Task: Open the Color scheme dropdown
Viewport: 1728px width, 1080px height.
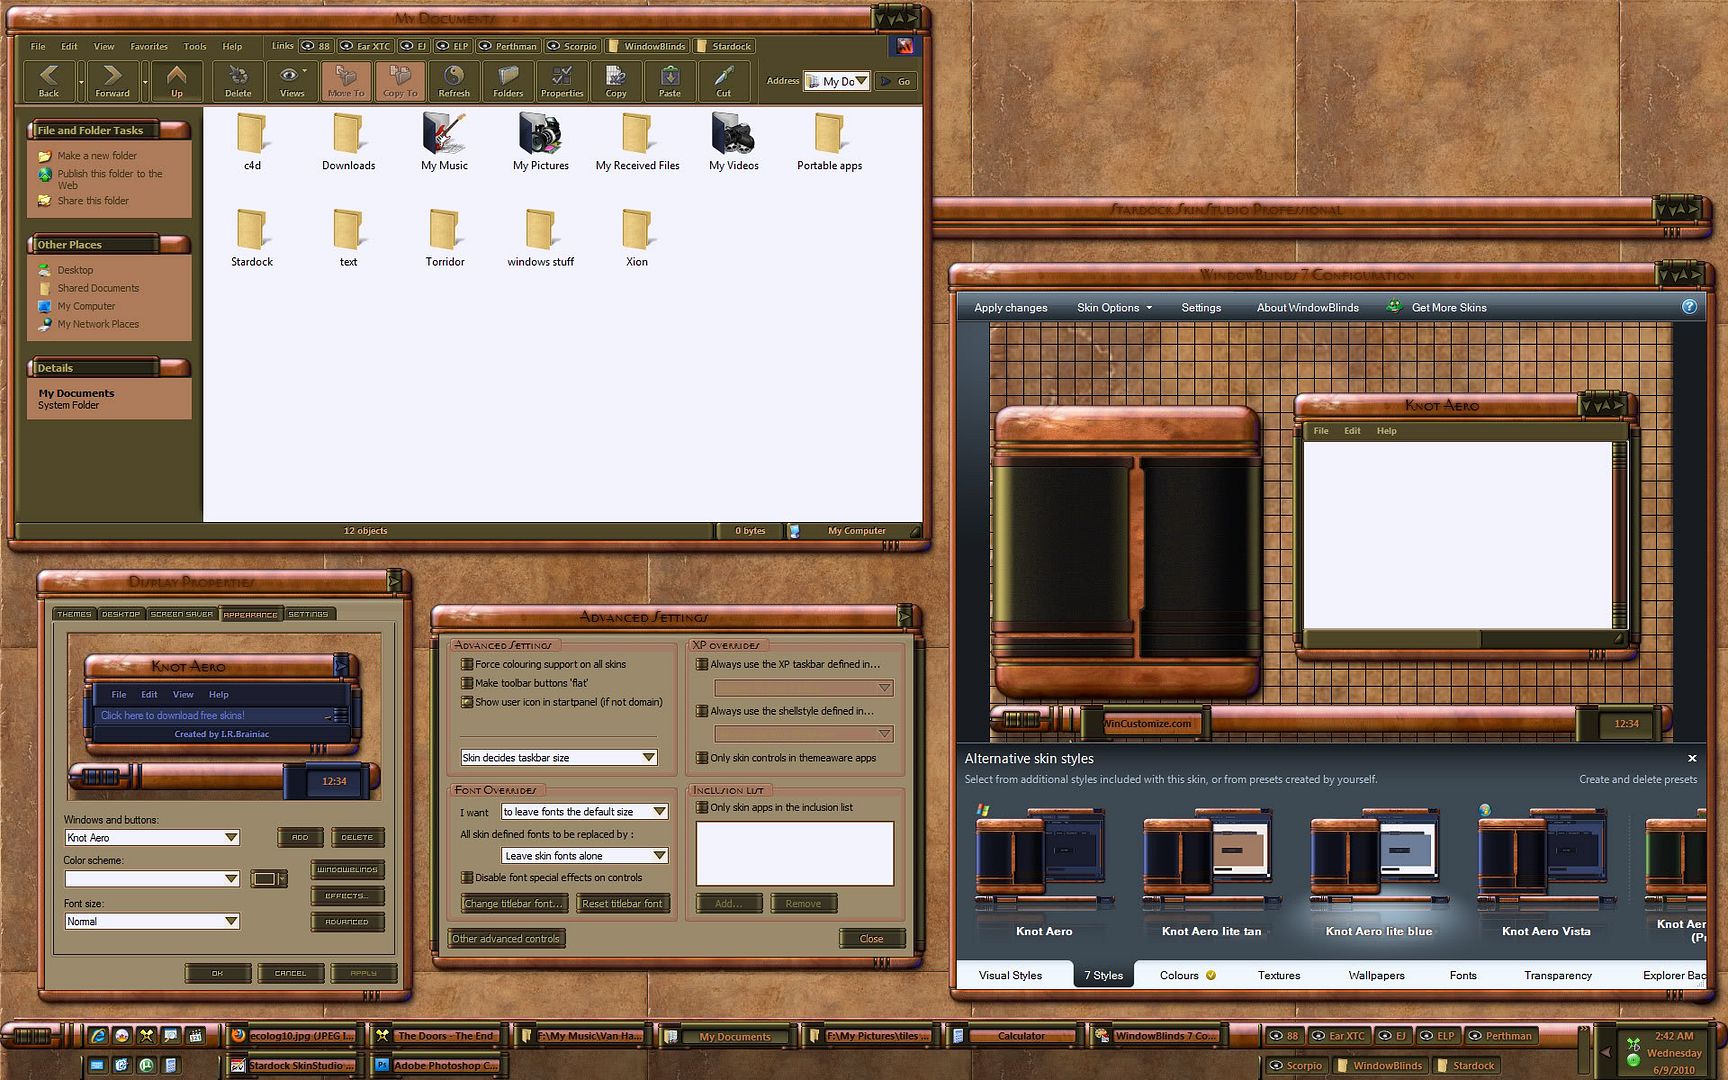Action: point(152,879)
